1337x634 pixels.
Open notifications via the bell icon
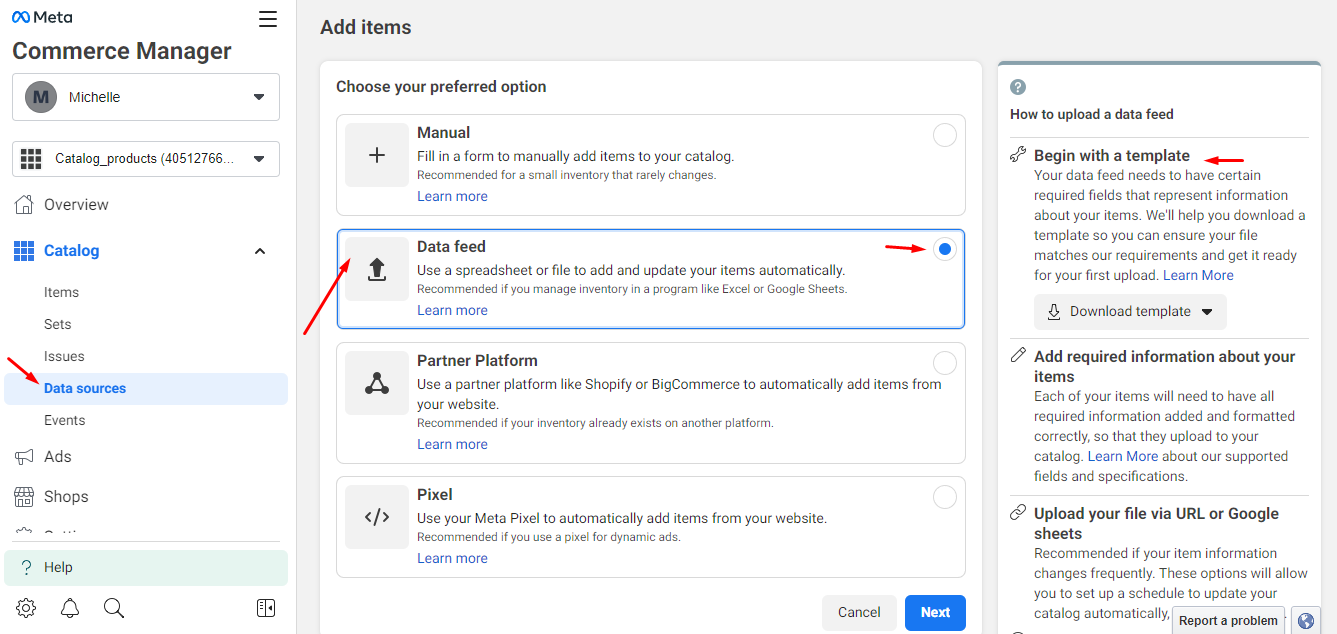tap(69, 607)
